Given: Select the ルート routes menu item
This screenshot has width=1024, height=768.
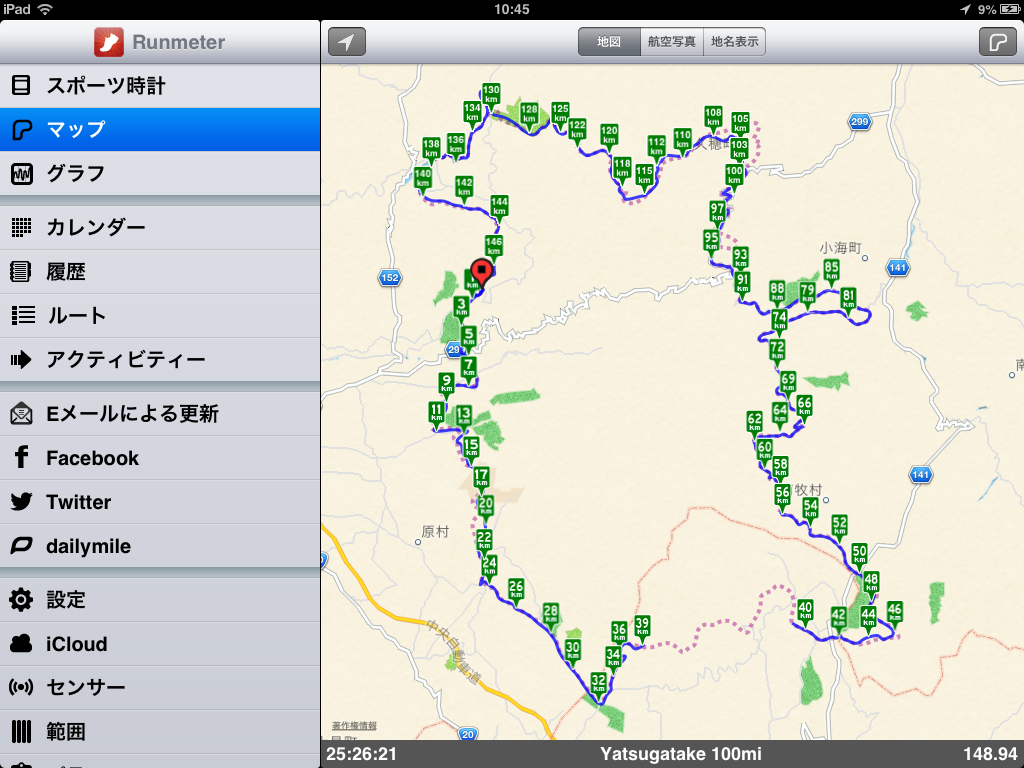Looking at the screenshot, I should tap(160, 316).
